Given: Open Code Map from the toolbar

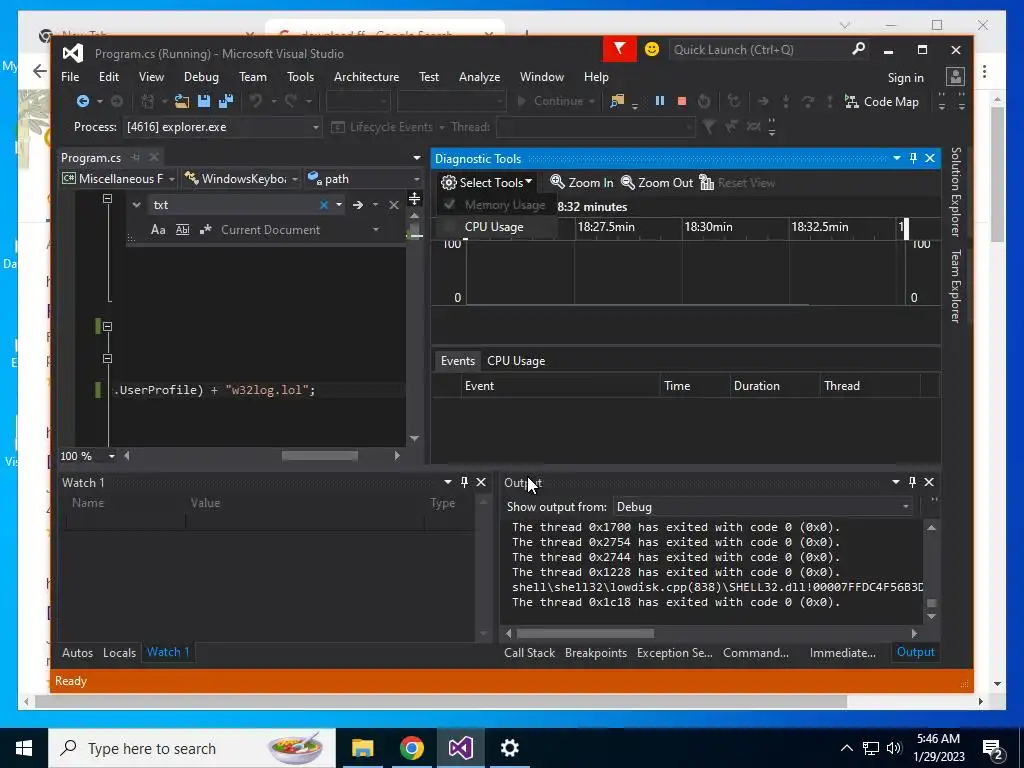Looking at the screenshot, I should 882,102.
